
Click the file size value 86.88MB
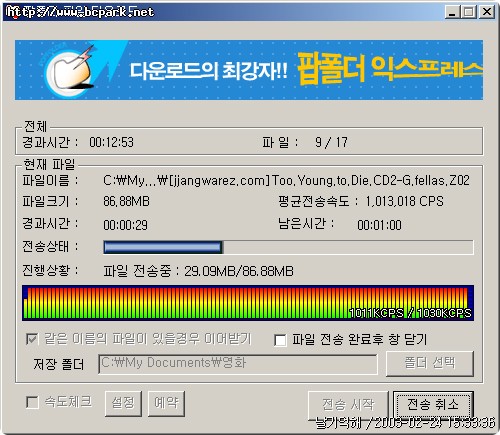tap(126, 201)
